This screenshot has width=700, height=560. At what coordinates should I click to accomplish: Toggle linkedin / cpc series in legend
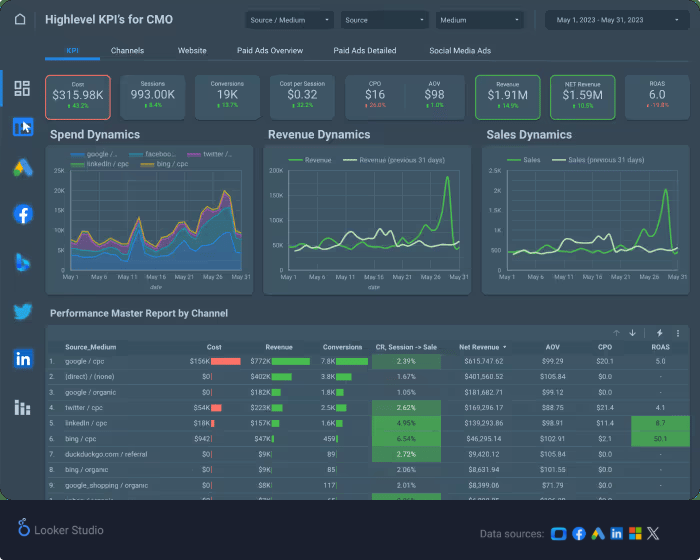pyautogui.click(x=100, y=164)
